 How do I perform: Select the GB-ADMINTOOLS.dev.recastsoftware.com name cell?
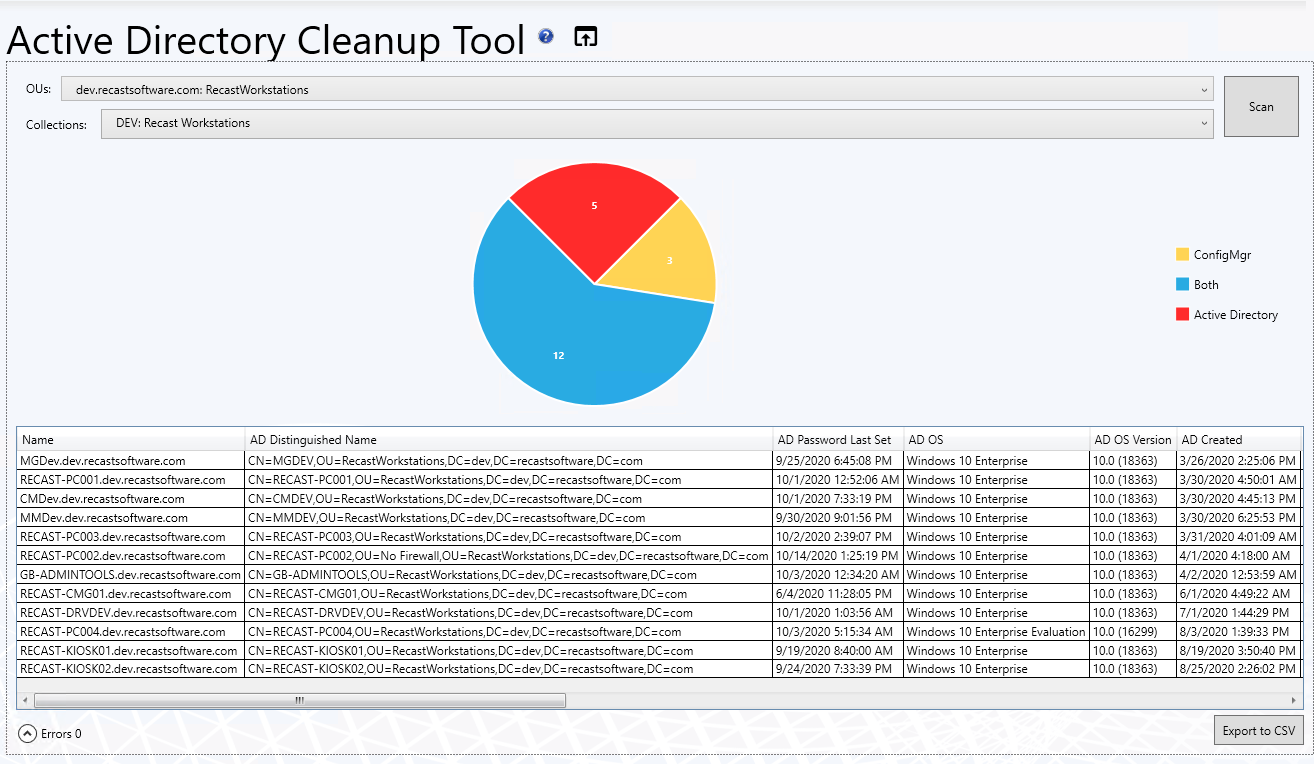(x=130, y=575)
